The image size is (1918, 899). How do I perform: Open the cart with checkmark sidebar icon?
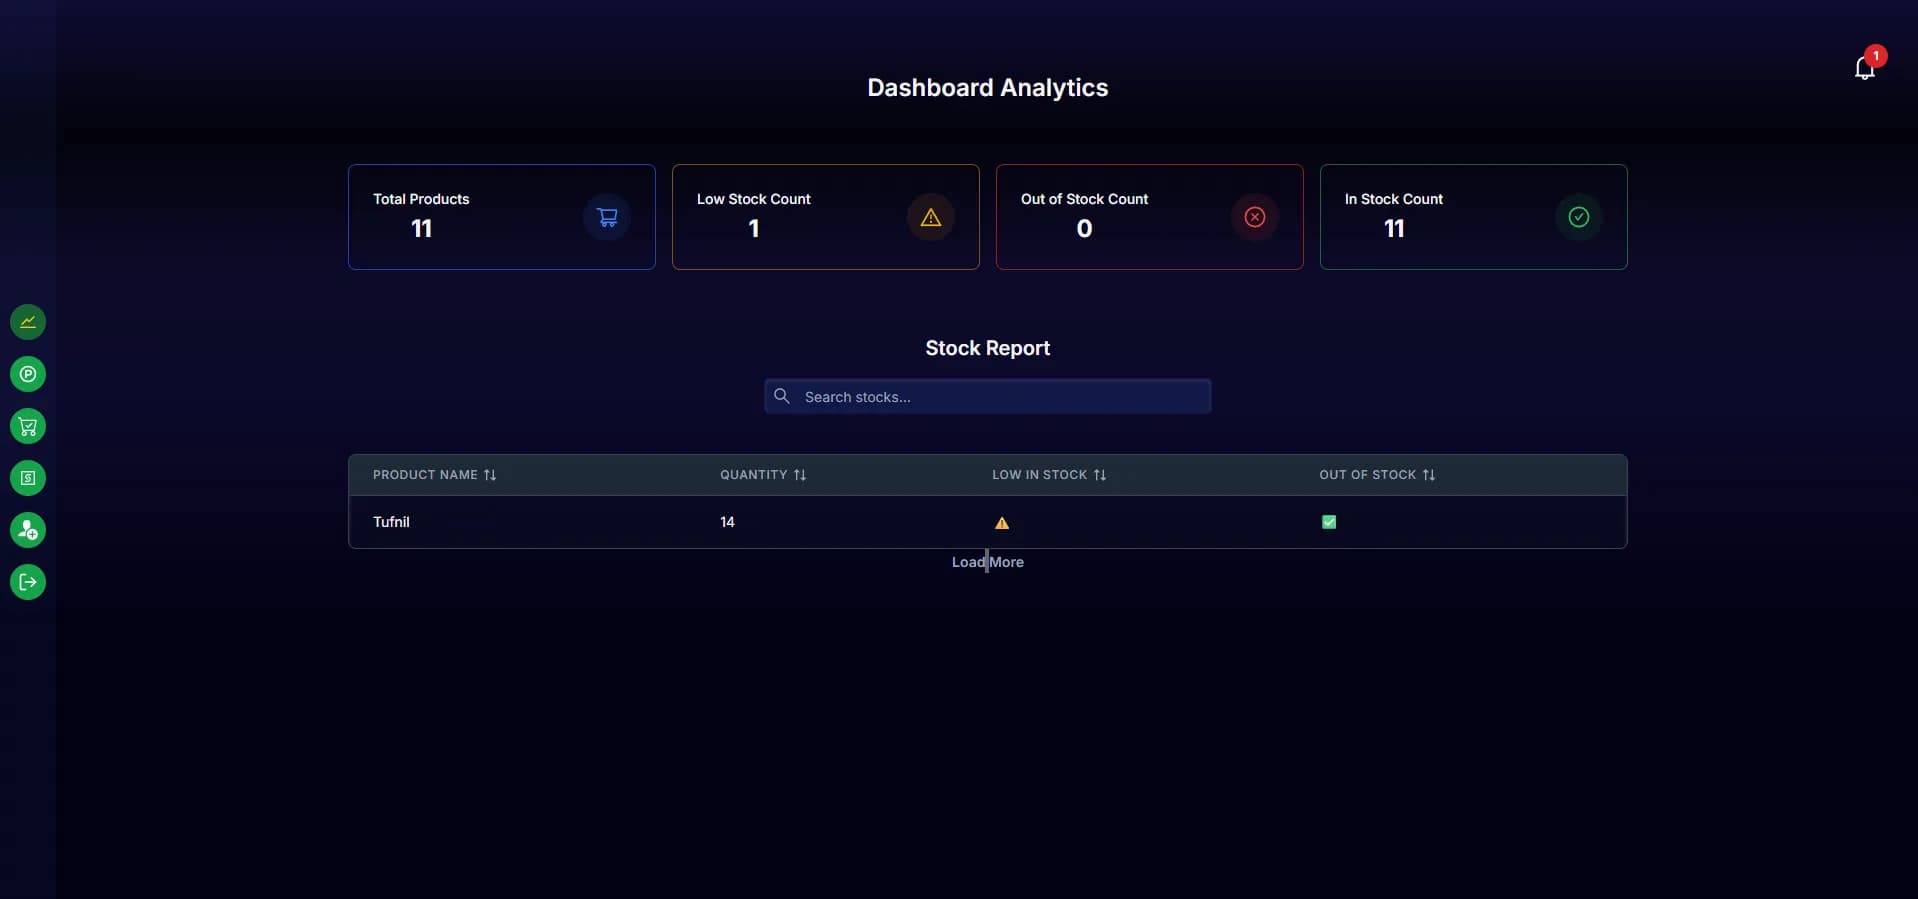coord(28,426)
